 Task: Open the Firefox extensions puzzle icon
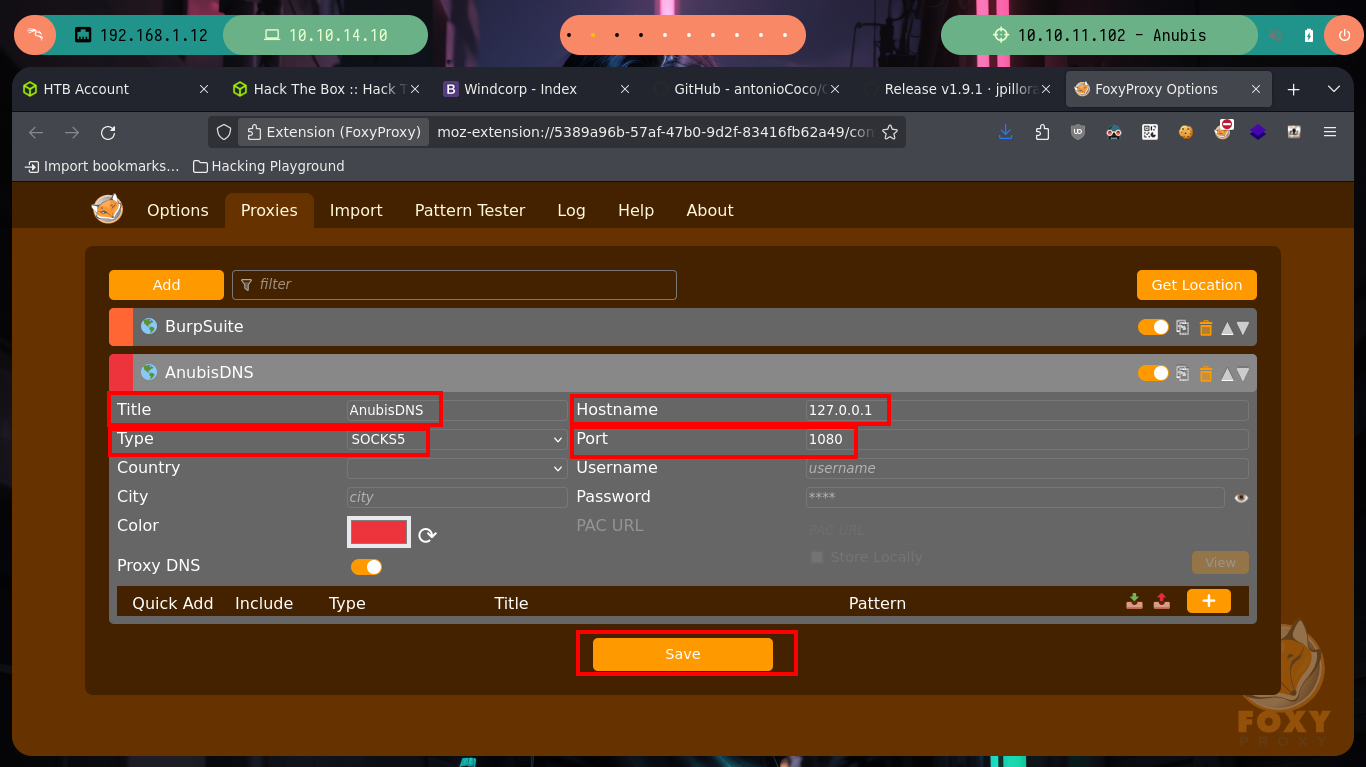[x=1042, y=132]
